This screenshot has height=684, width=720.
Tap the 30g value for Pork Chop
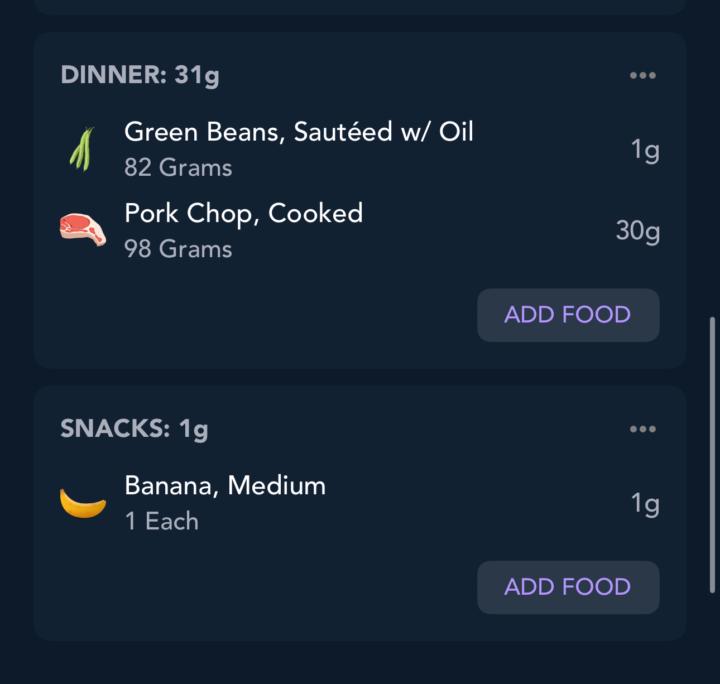637,231
